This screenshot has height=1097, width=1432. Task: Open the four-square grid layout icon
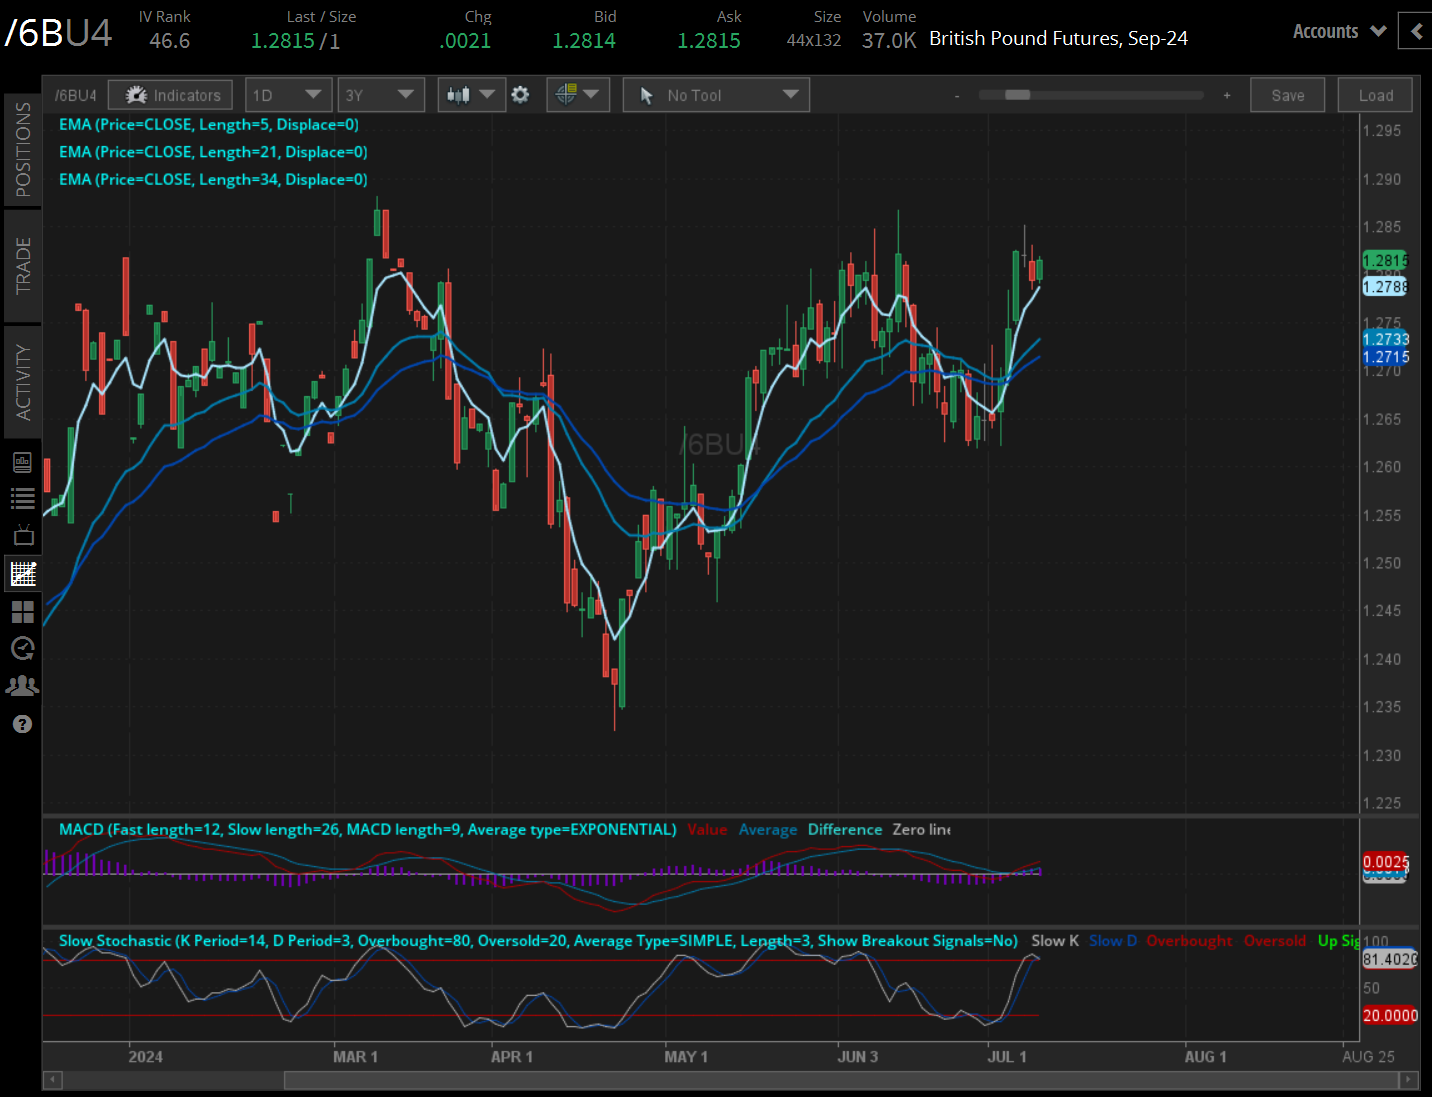pos(22,611)
